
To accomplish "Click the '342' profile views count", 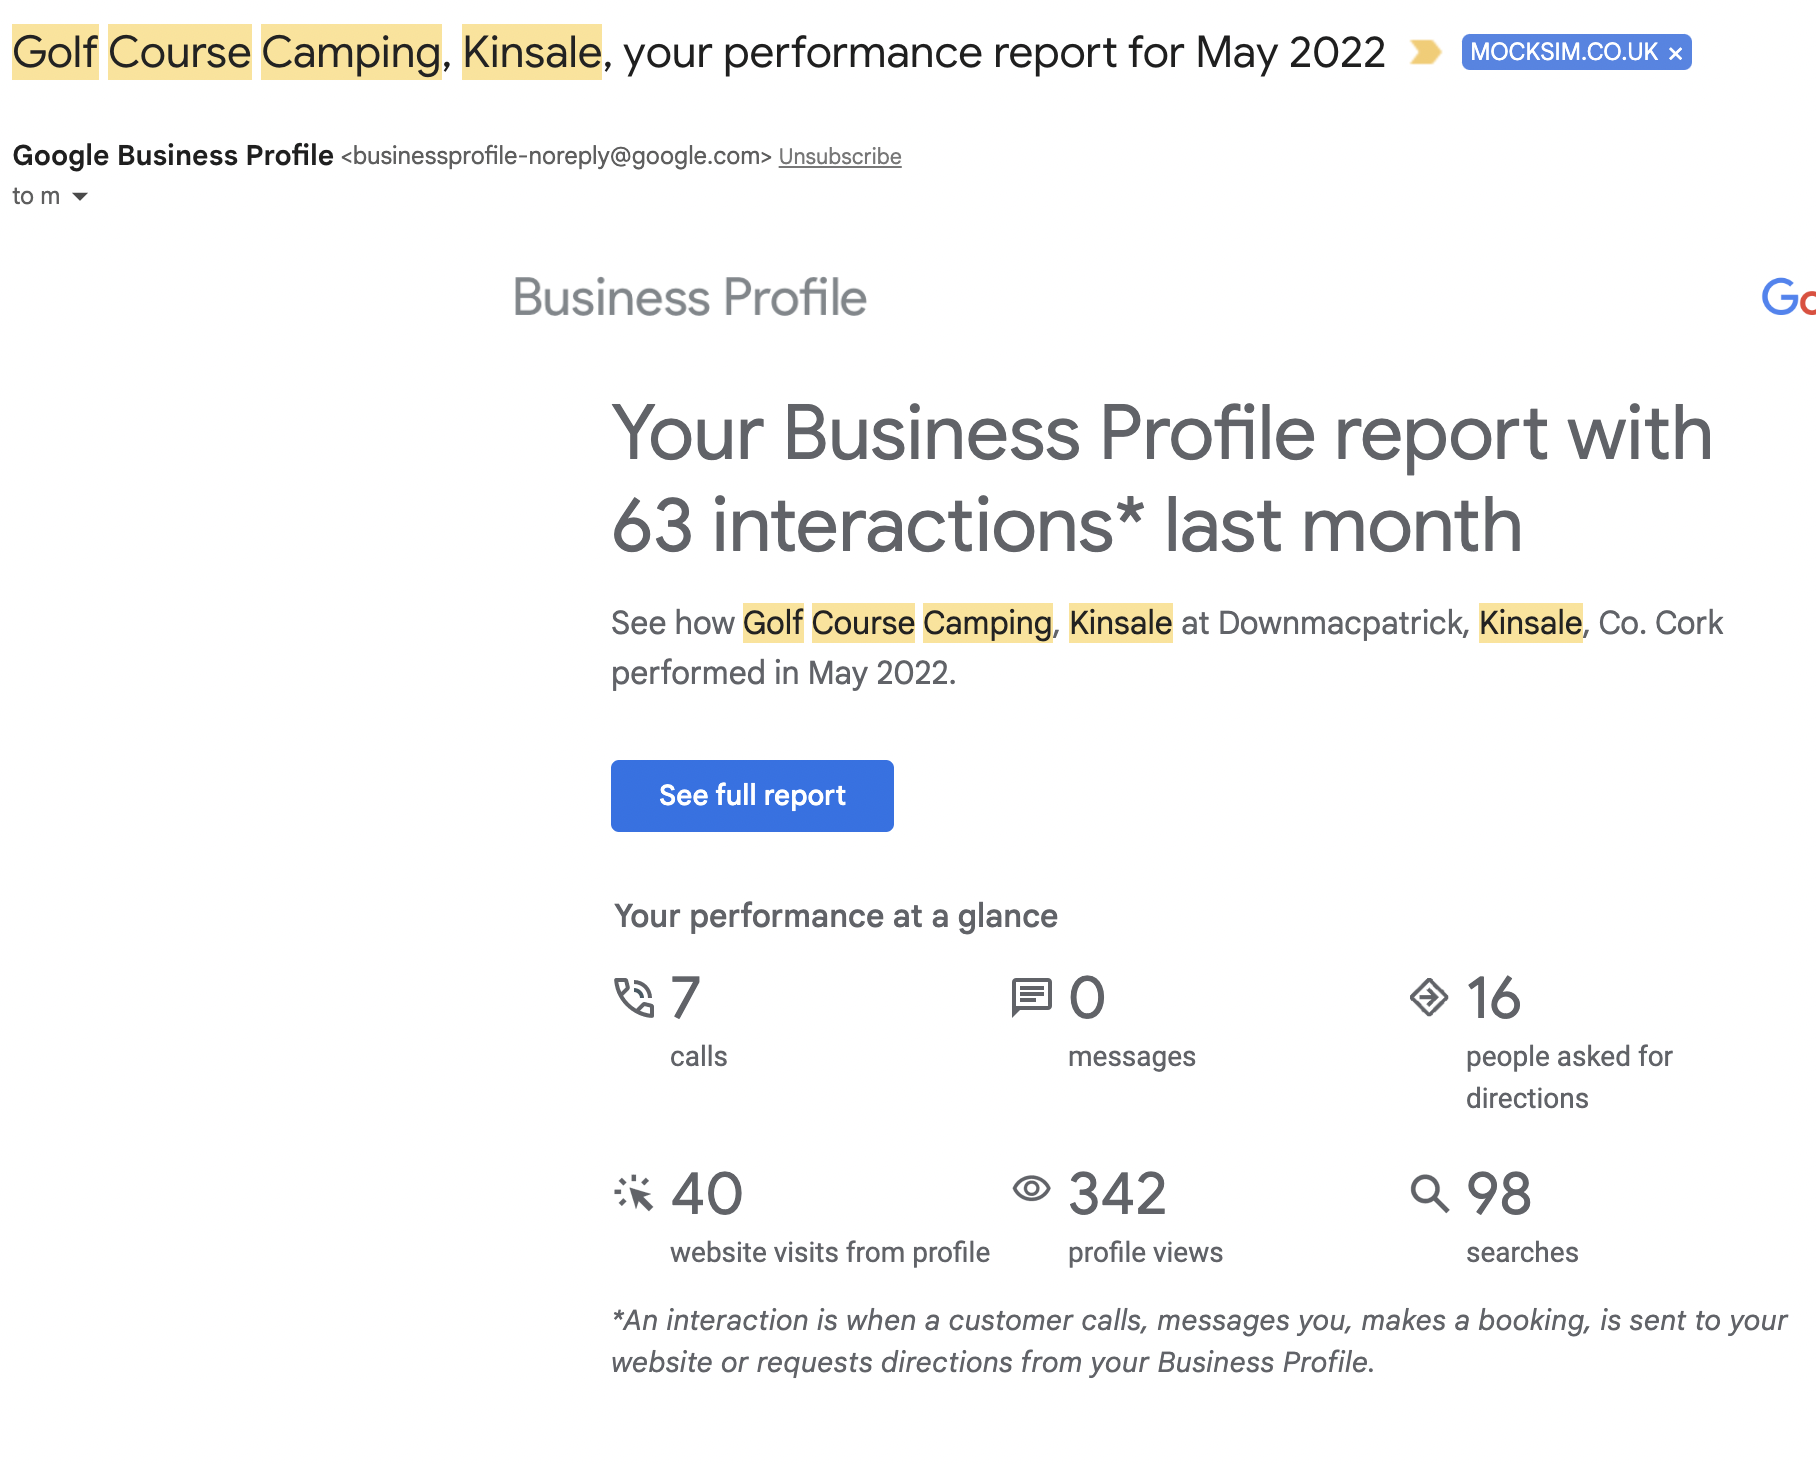I will click(1118, 1194).
